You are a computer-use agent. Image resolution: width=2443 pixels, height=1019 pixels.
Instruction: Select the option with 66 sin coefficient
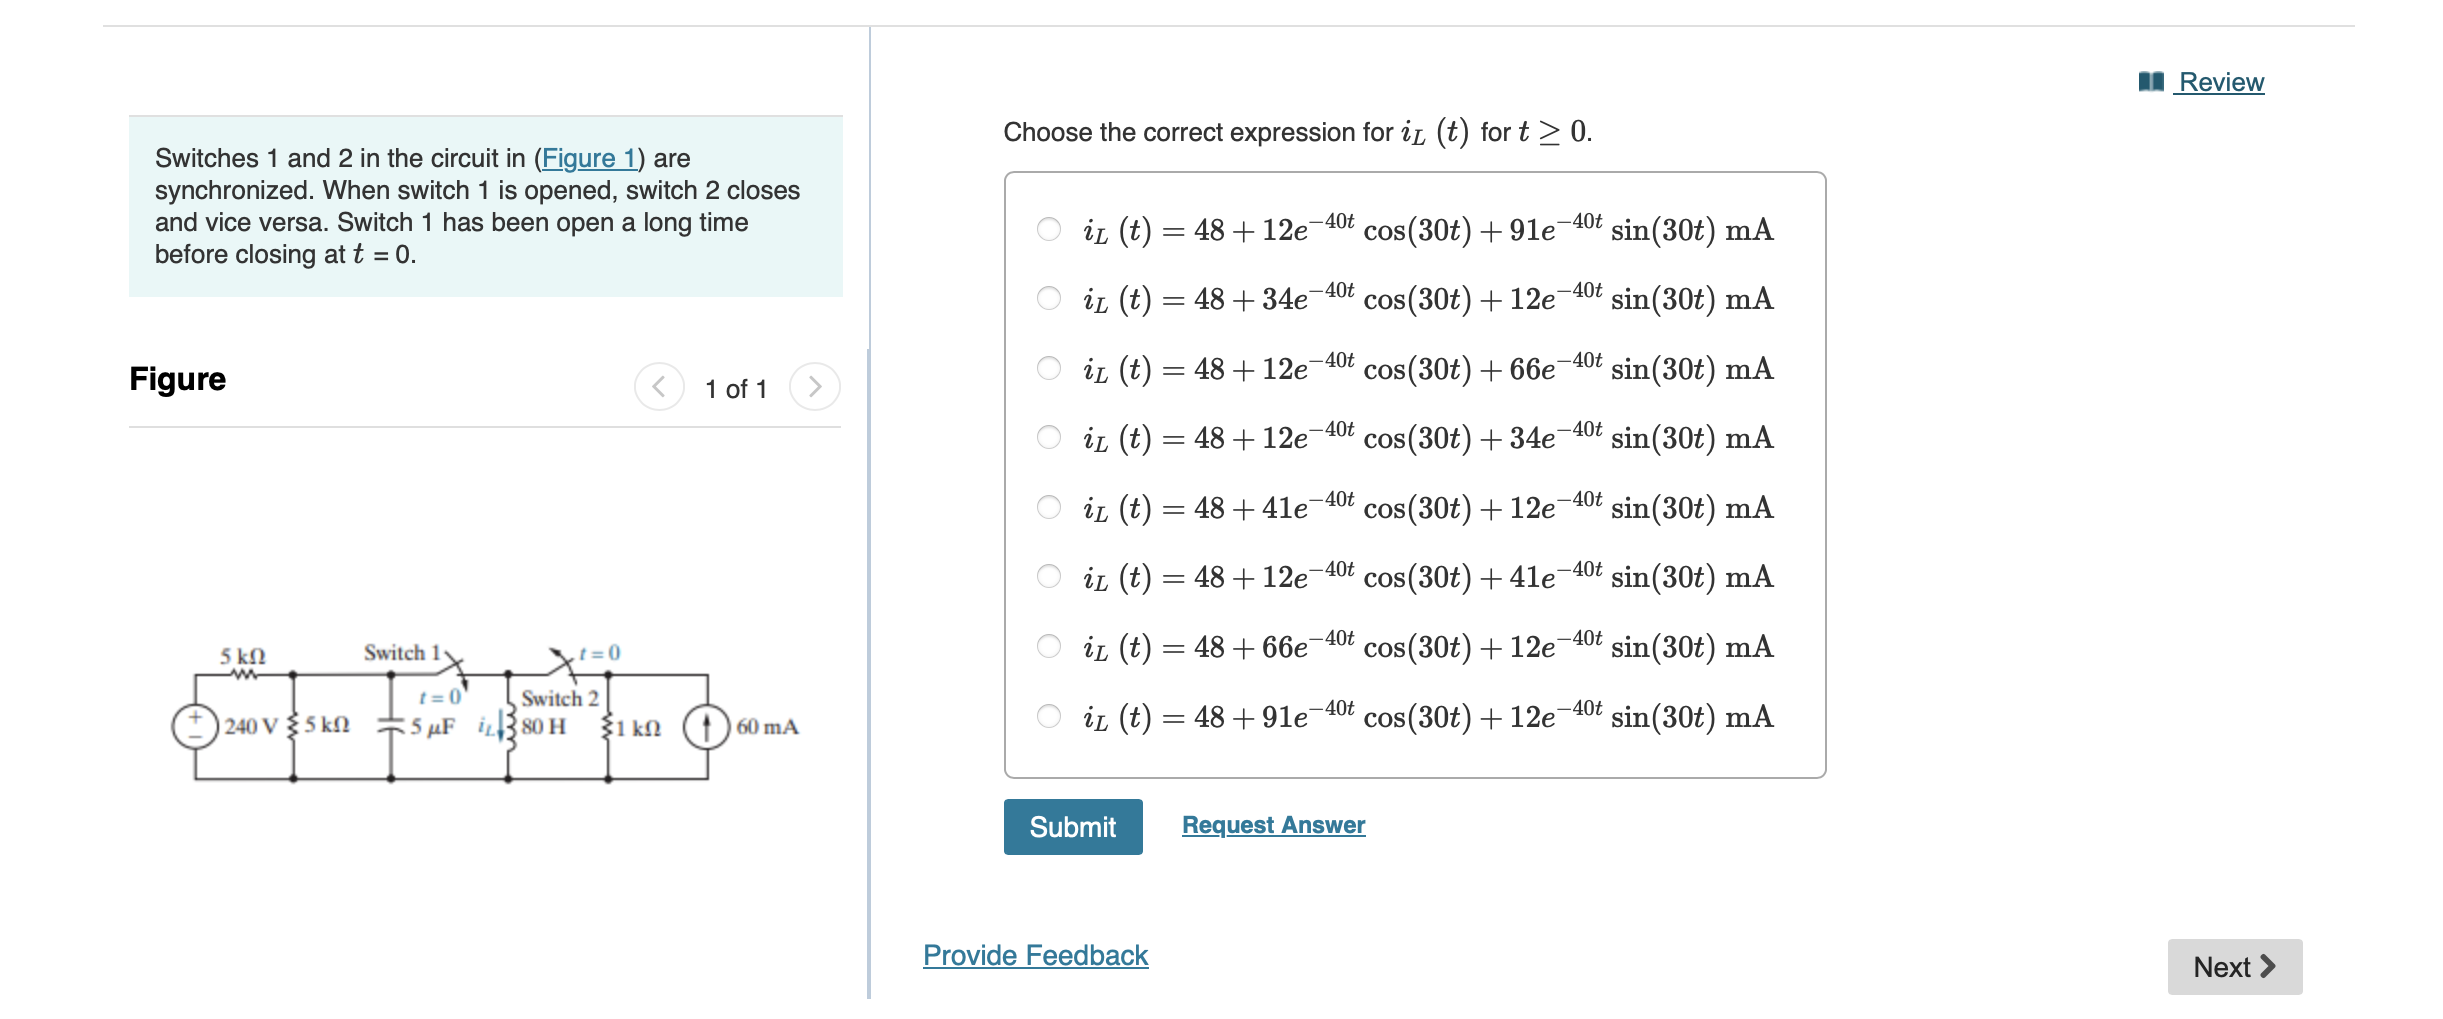point(1048,368)
